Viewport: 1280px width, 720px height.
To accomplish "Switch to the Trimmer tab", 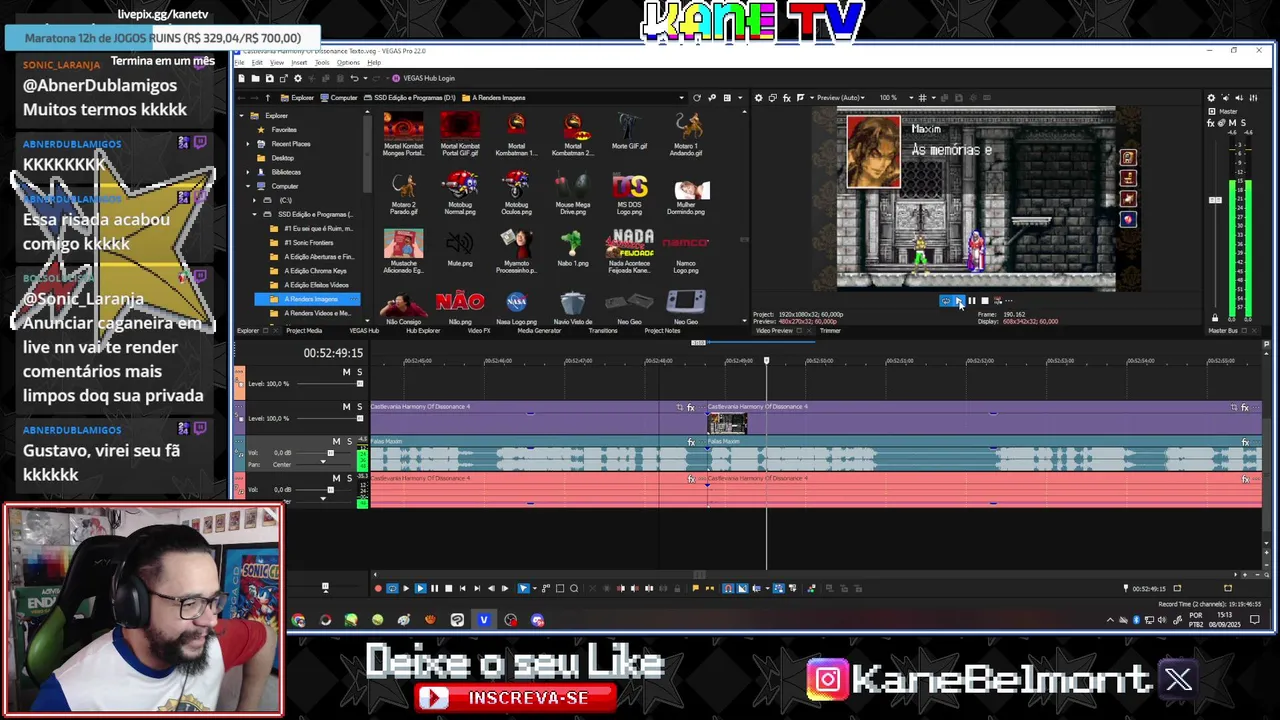I will [x=830, y=331].
